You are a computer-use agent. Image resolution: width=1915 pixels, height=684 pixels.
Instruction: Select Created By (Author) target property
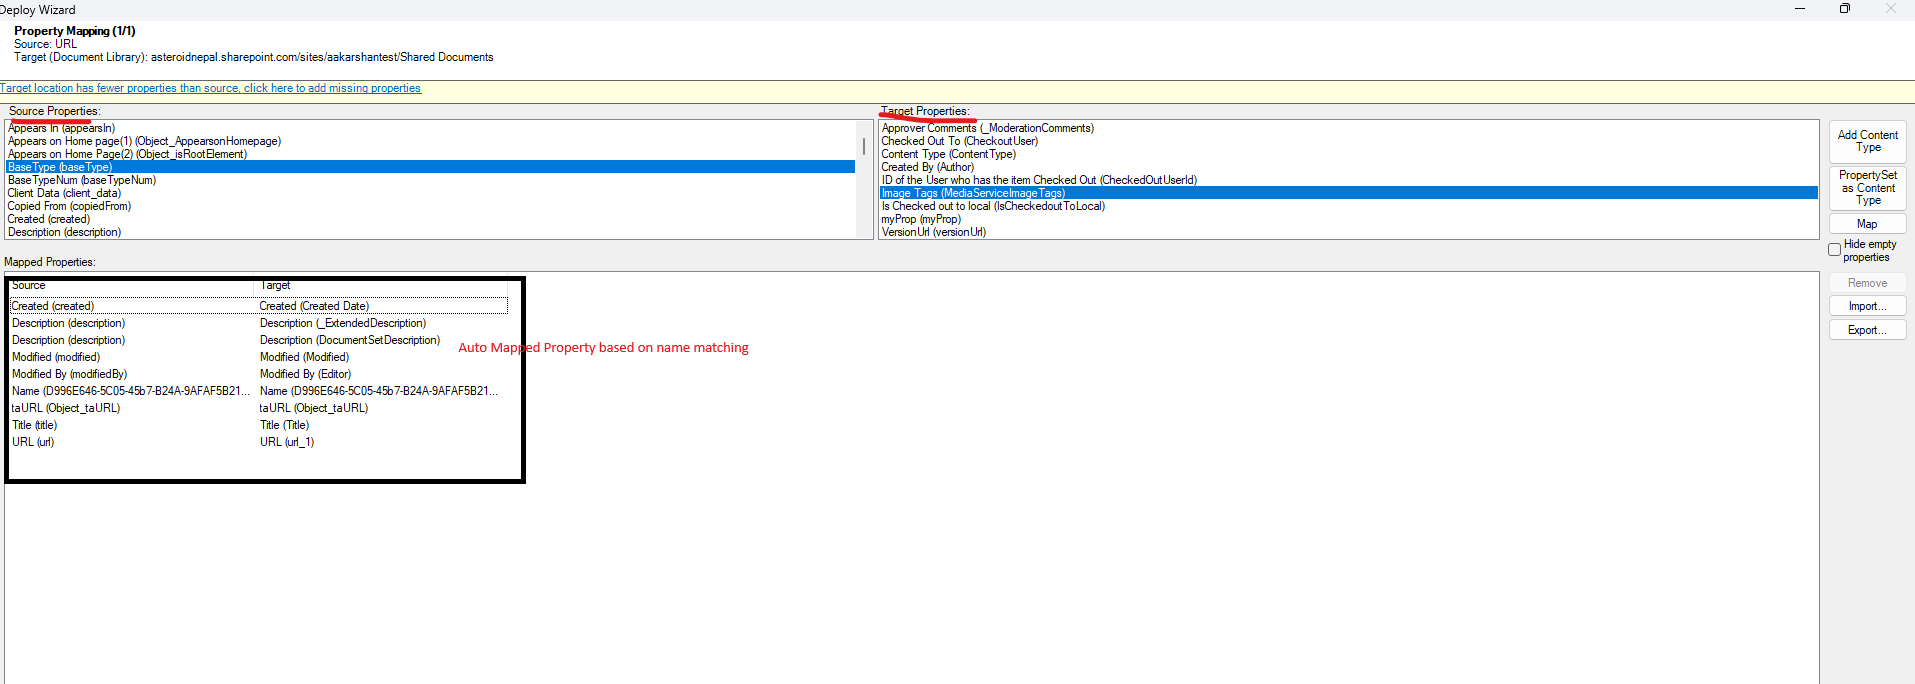(1348, 167)
